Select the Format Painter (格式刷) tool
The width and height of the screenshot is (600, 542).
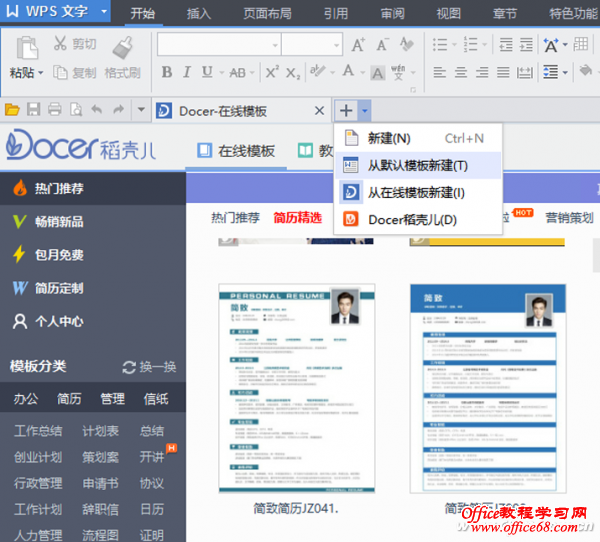click(123, 57)
